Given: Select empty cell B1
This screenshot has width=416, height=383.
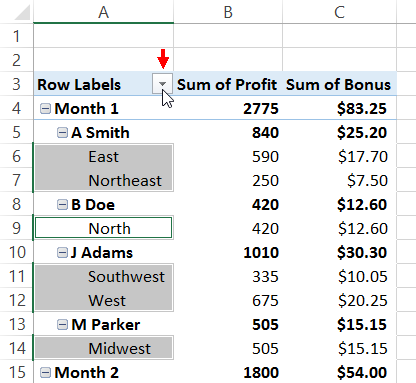Looking at the screenshot, I should (x=228, y=36).
